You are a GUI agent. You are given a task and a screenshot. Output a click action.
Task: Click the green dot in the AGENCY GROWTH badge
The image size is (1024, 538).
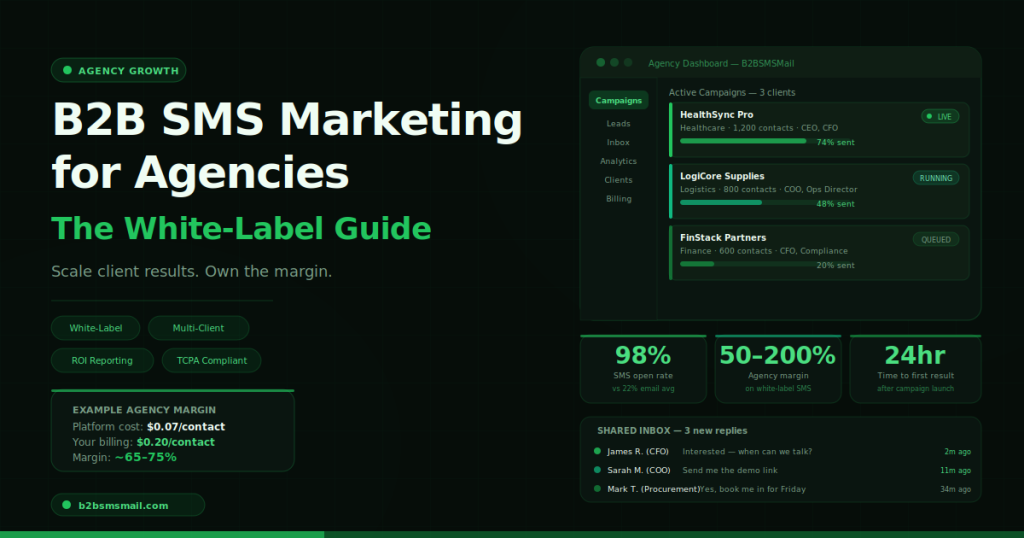(x=67, y=70)
